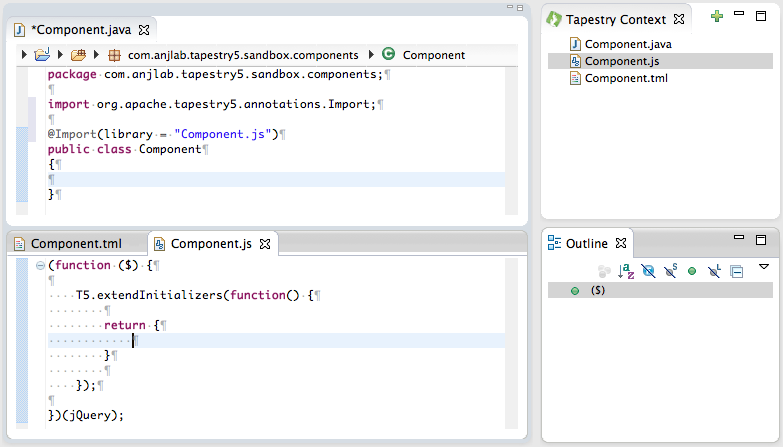Image resolution: width=783 pixels, height=447 pixels.
Task: Switch to the Component.tml editor tab
Action: click(x=76, y=244)
